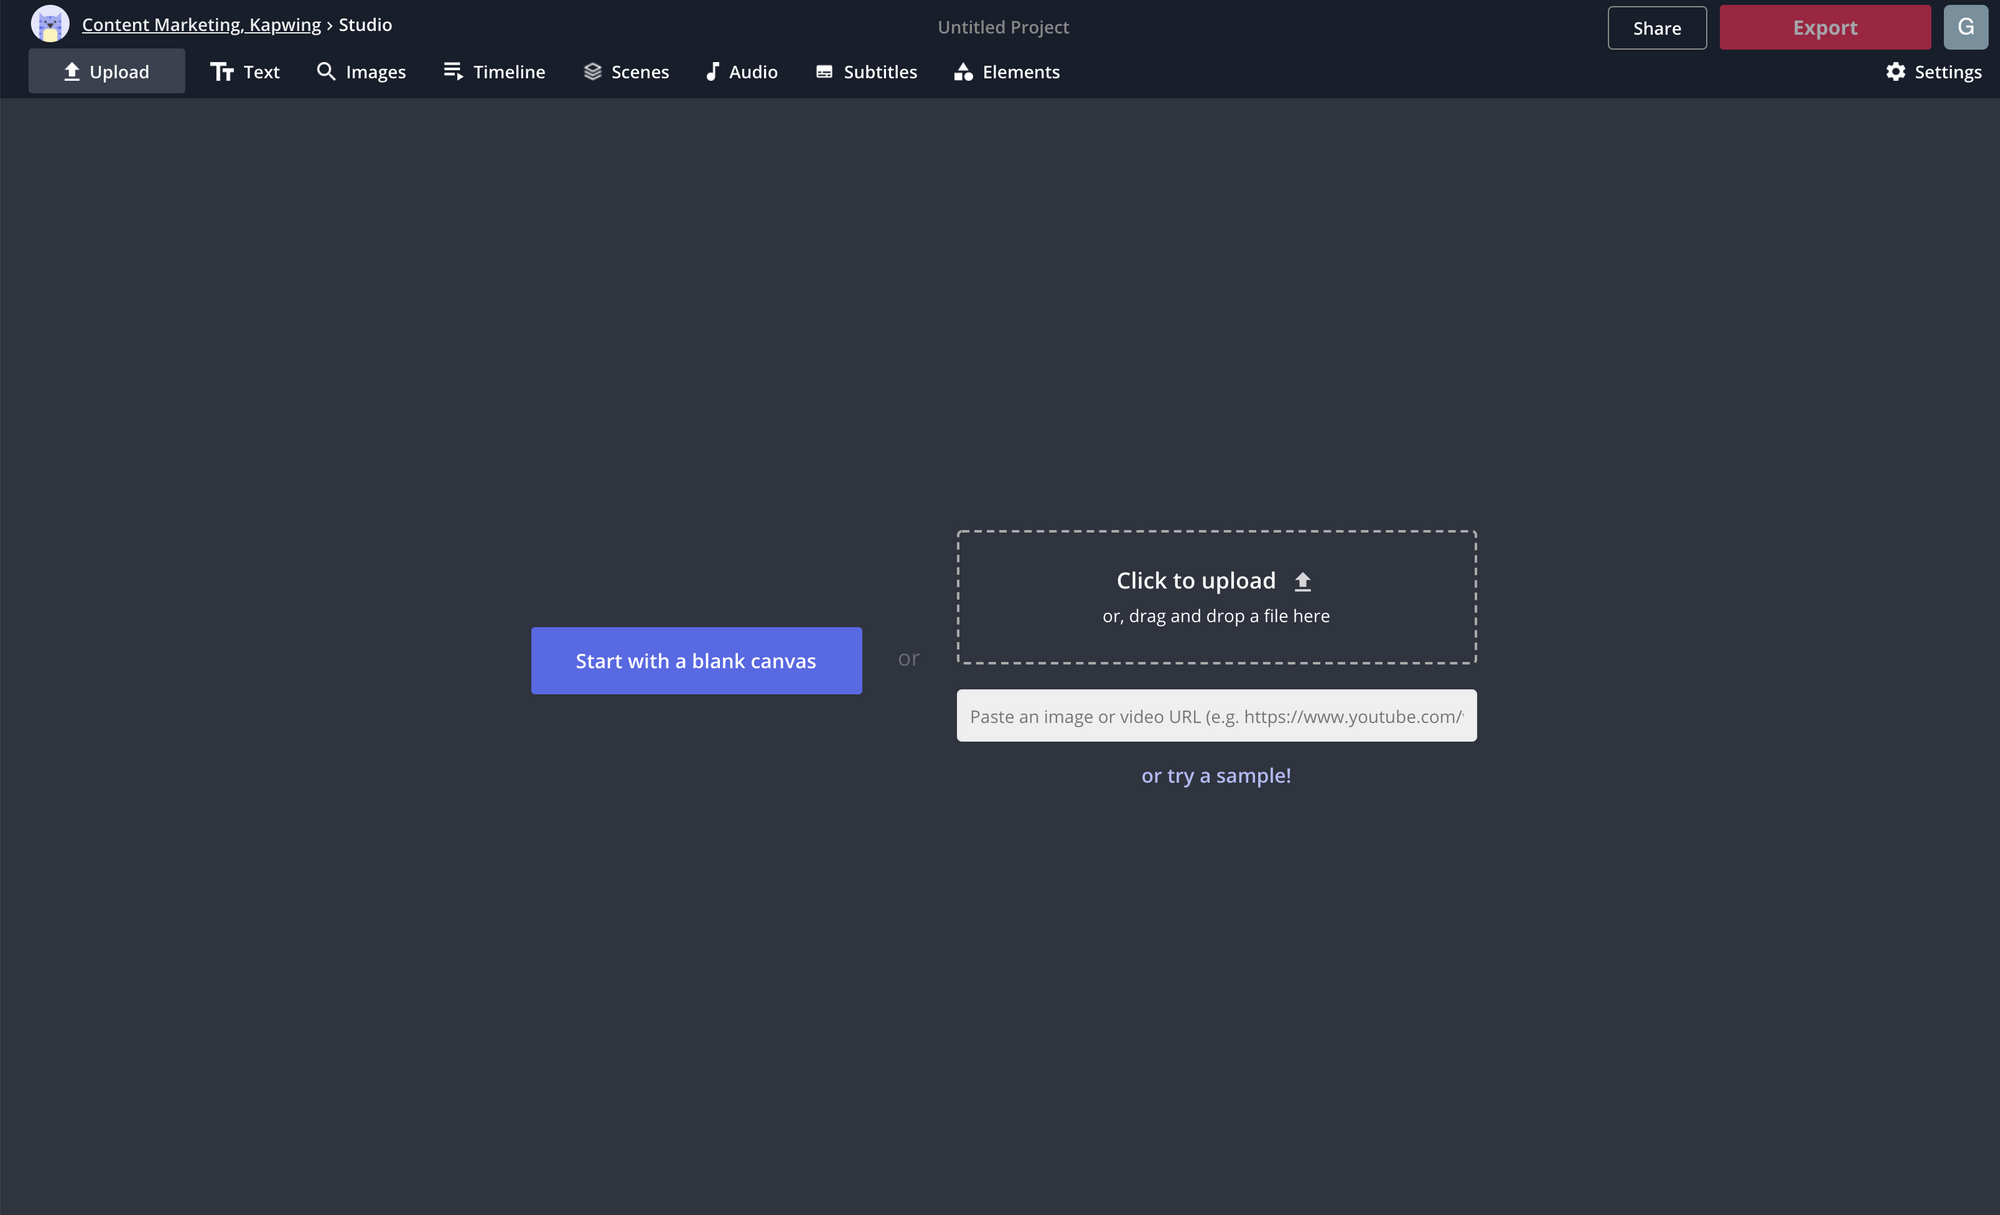Click the Text tool Tt icon
Image resolution: width=2000 pixels, height=1215 pixels.
click(222, 72)
